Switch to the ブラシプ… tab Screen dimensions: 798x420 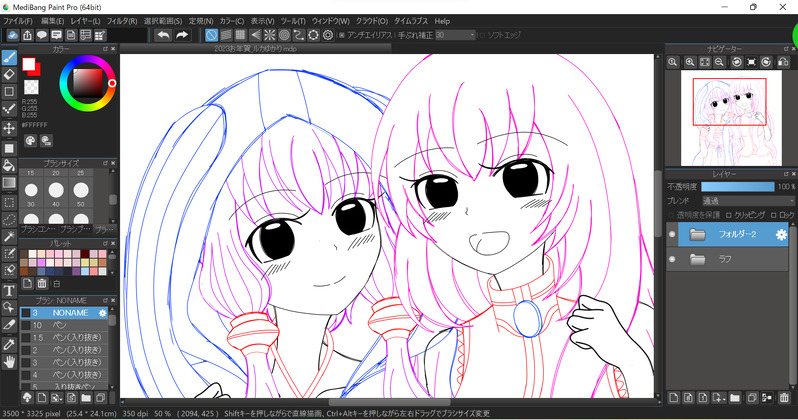tap(75, 230)
